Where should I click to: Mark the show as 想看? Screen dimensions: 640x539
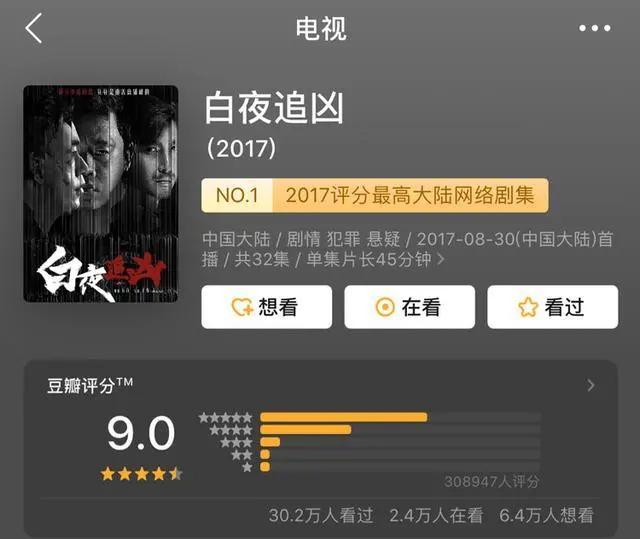pyautogui.click(x=267, y=307)
